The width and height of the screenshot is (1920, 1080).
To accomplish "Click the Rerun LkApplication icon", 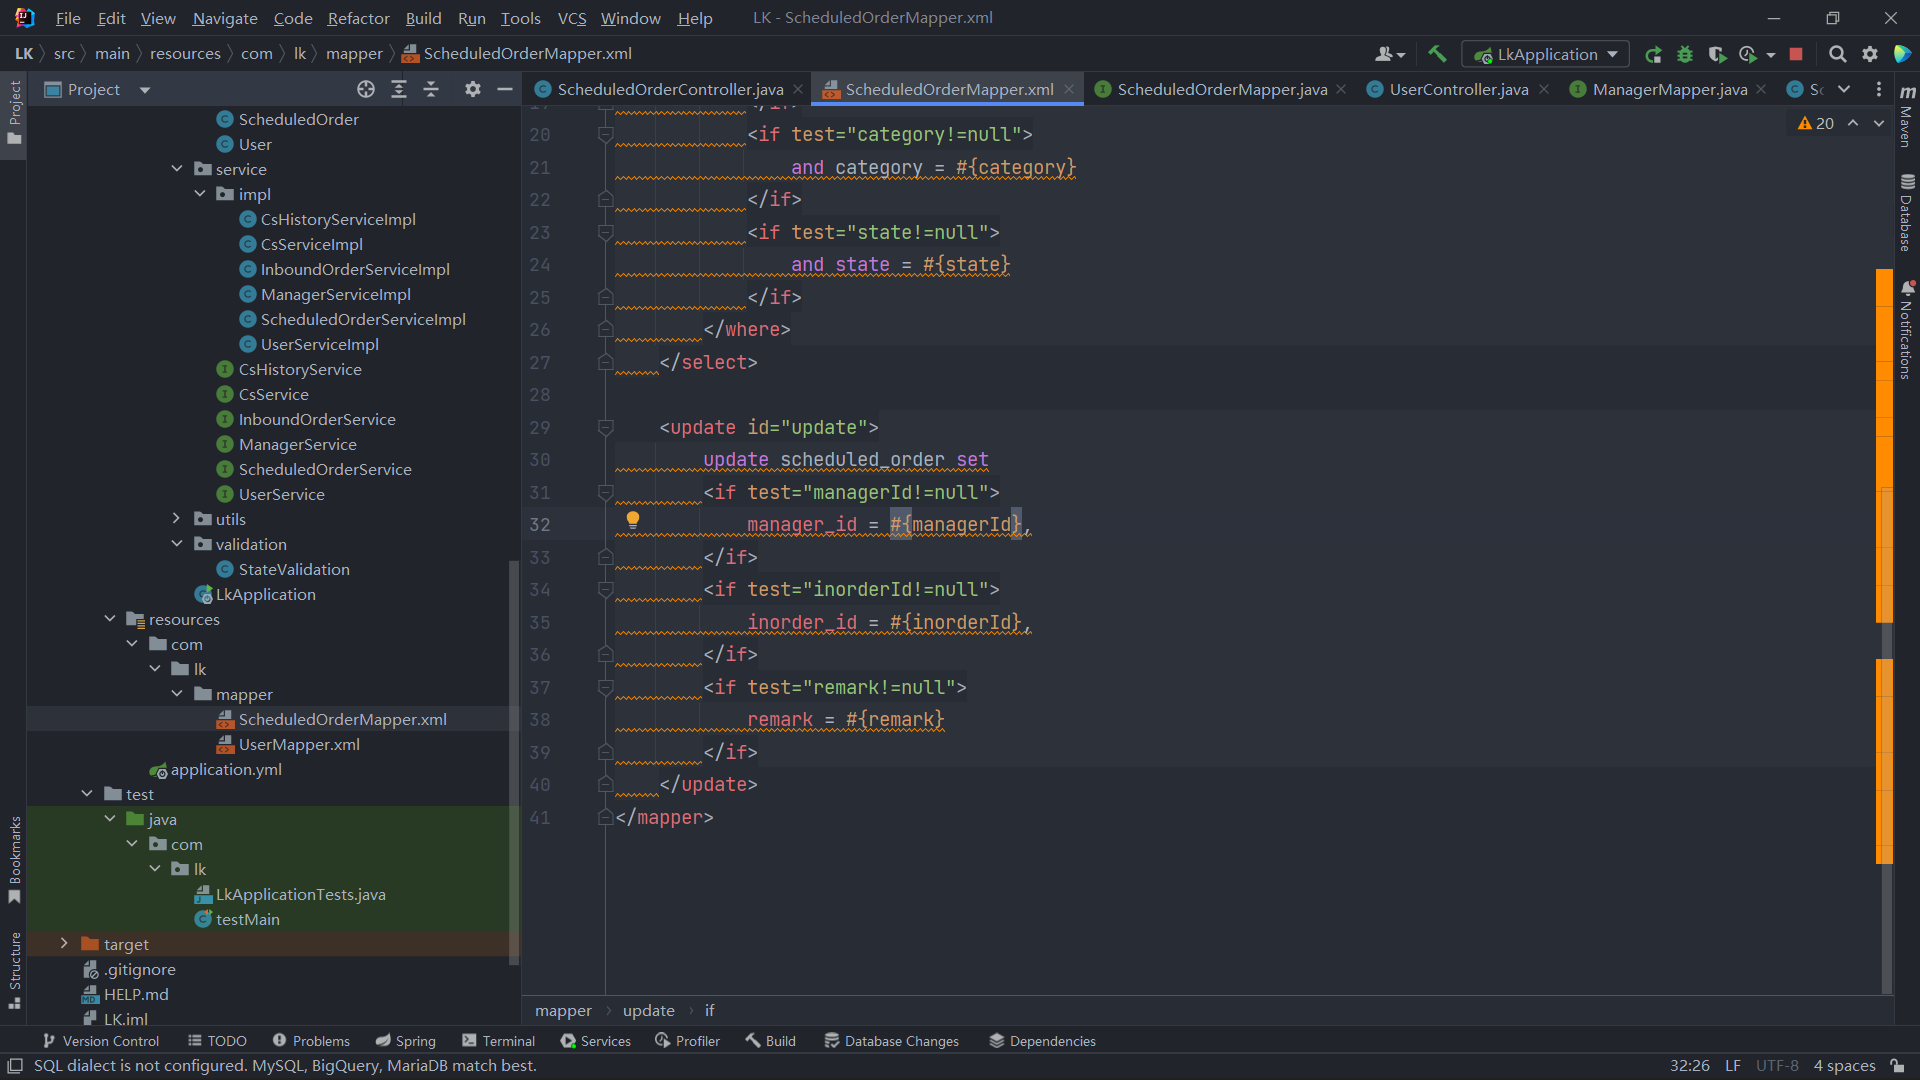I will point(1653,54).
